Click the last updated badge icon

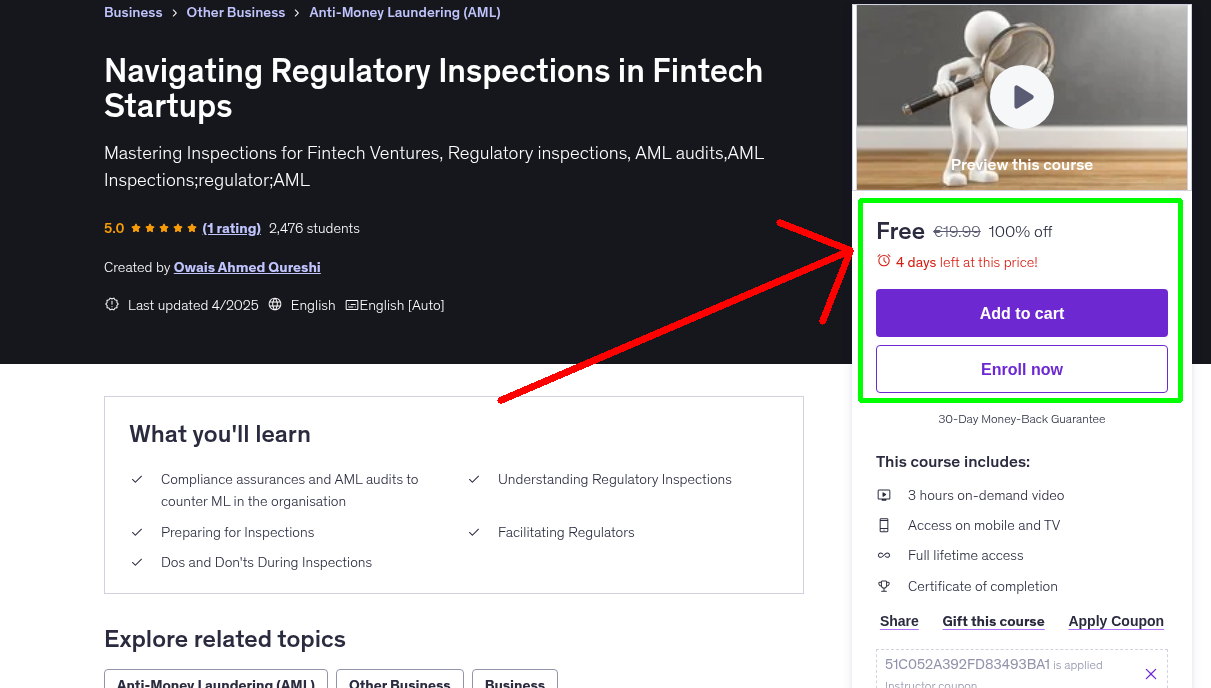coord(112,305)
